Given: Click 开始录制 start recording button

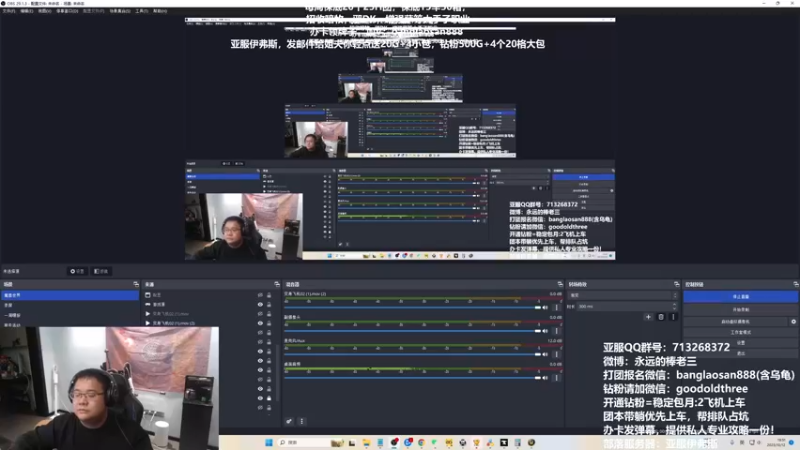Looking at the screenshot, I should click(x=740, y=310).
